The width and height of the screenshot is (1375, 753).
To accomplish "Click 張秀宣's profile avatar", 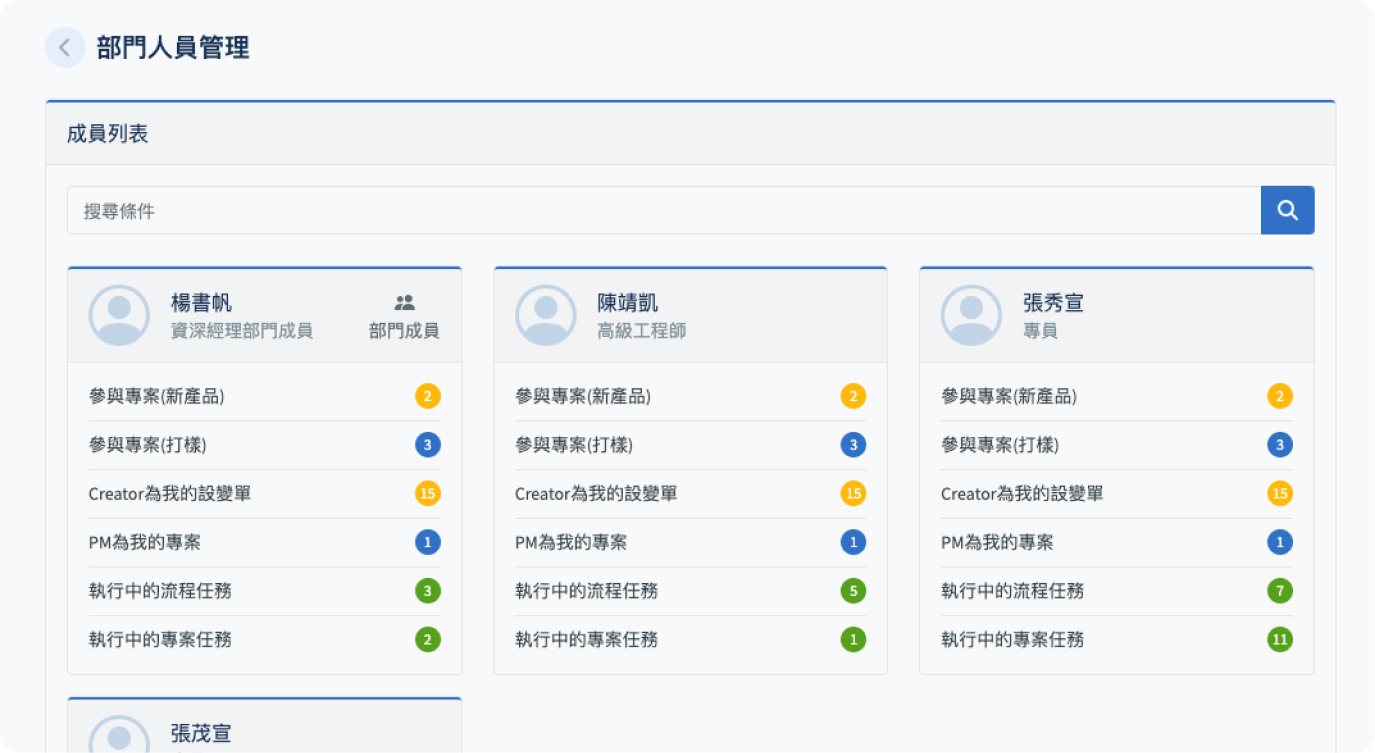I will coord(971,315).
